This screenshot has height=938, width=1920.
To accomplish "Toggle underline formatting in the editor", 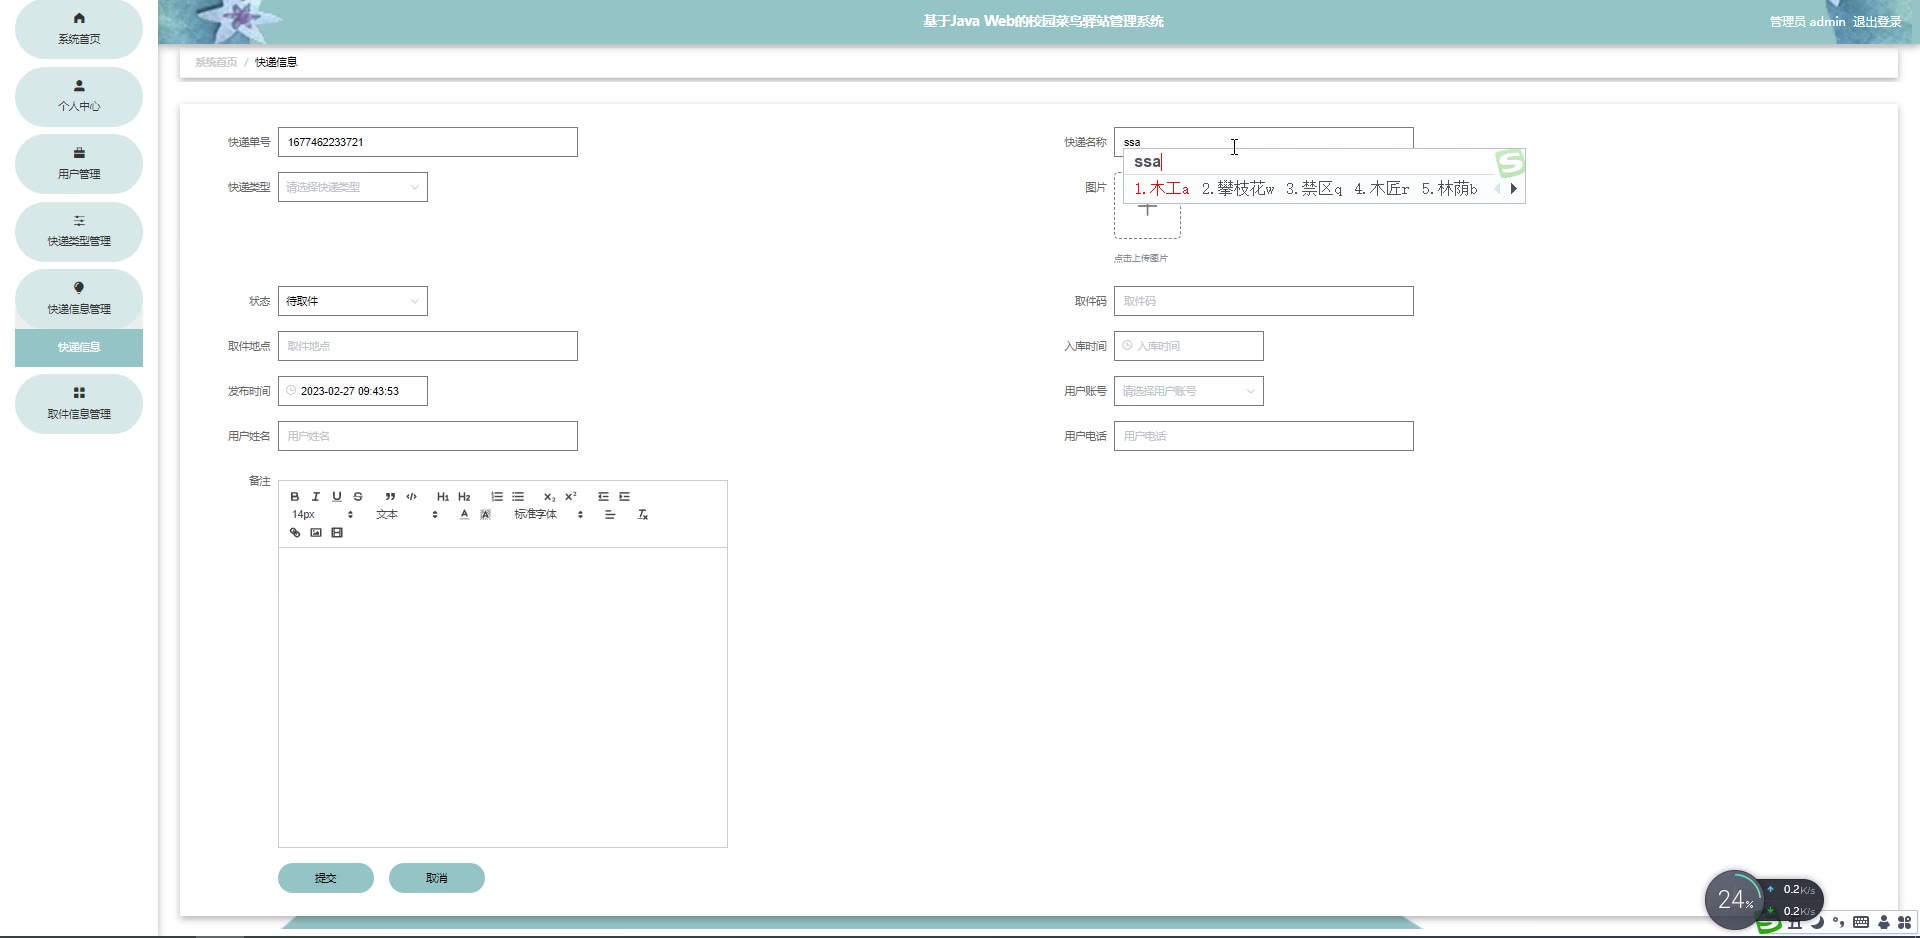I will (x=337, y=497).
